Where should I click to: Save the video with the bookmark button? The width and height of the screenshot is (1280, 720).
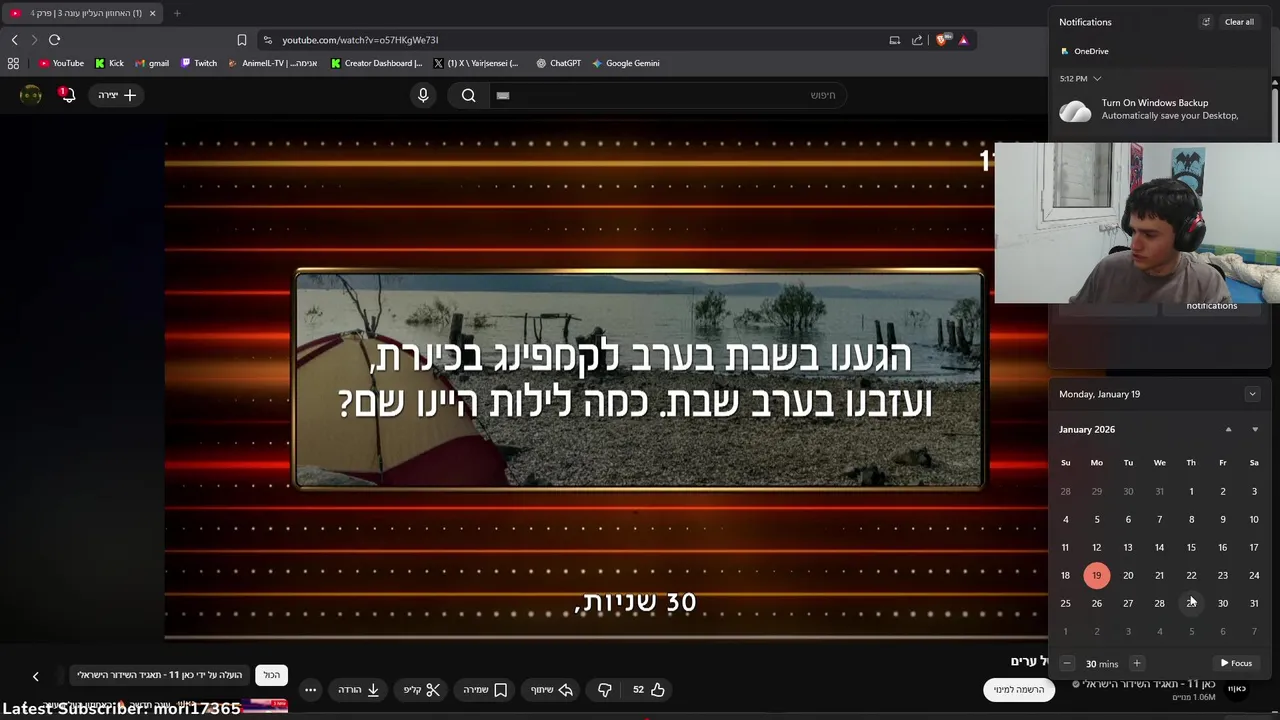click(x=485, y=689)
